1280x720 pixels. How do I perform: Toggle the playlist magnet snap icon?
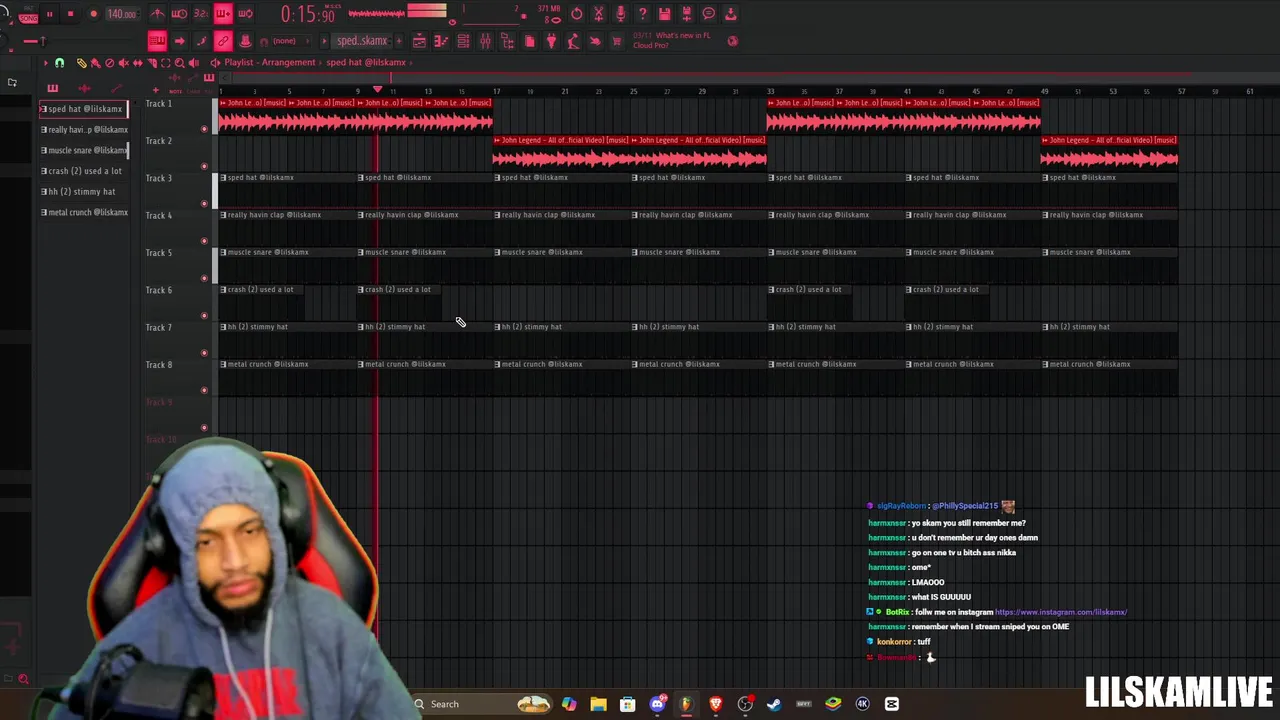coord(59,63)
